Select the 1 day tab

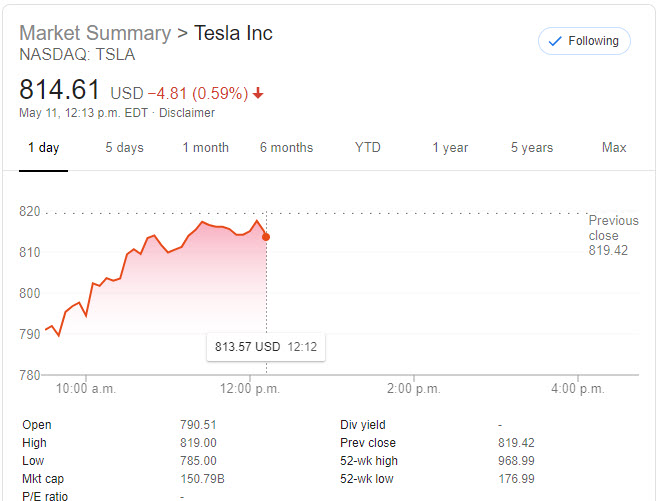pos(43,148)
